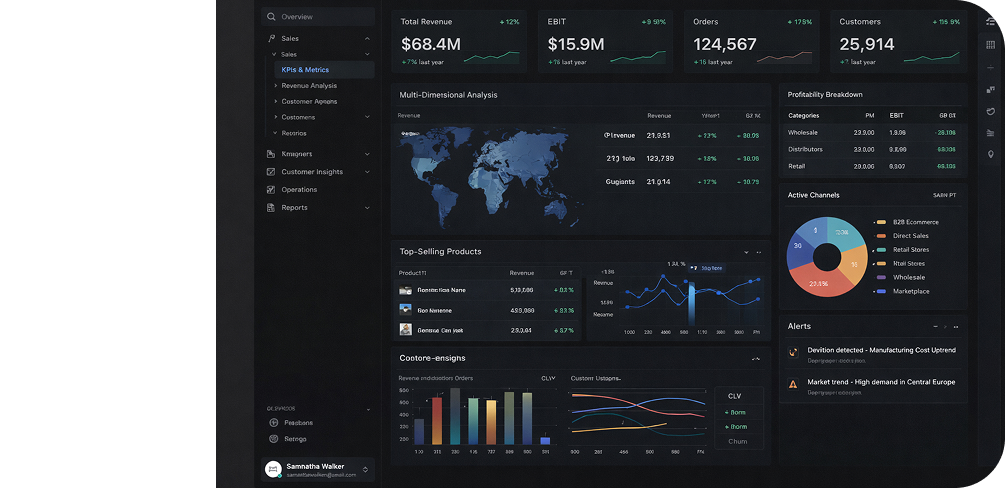Screen dimensions: 1005x488
Task: Click the Reports document icon
Action: 271,208
